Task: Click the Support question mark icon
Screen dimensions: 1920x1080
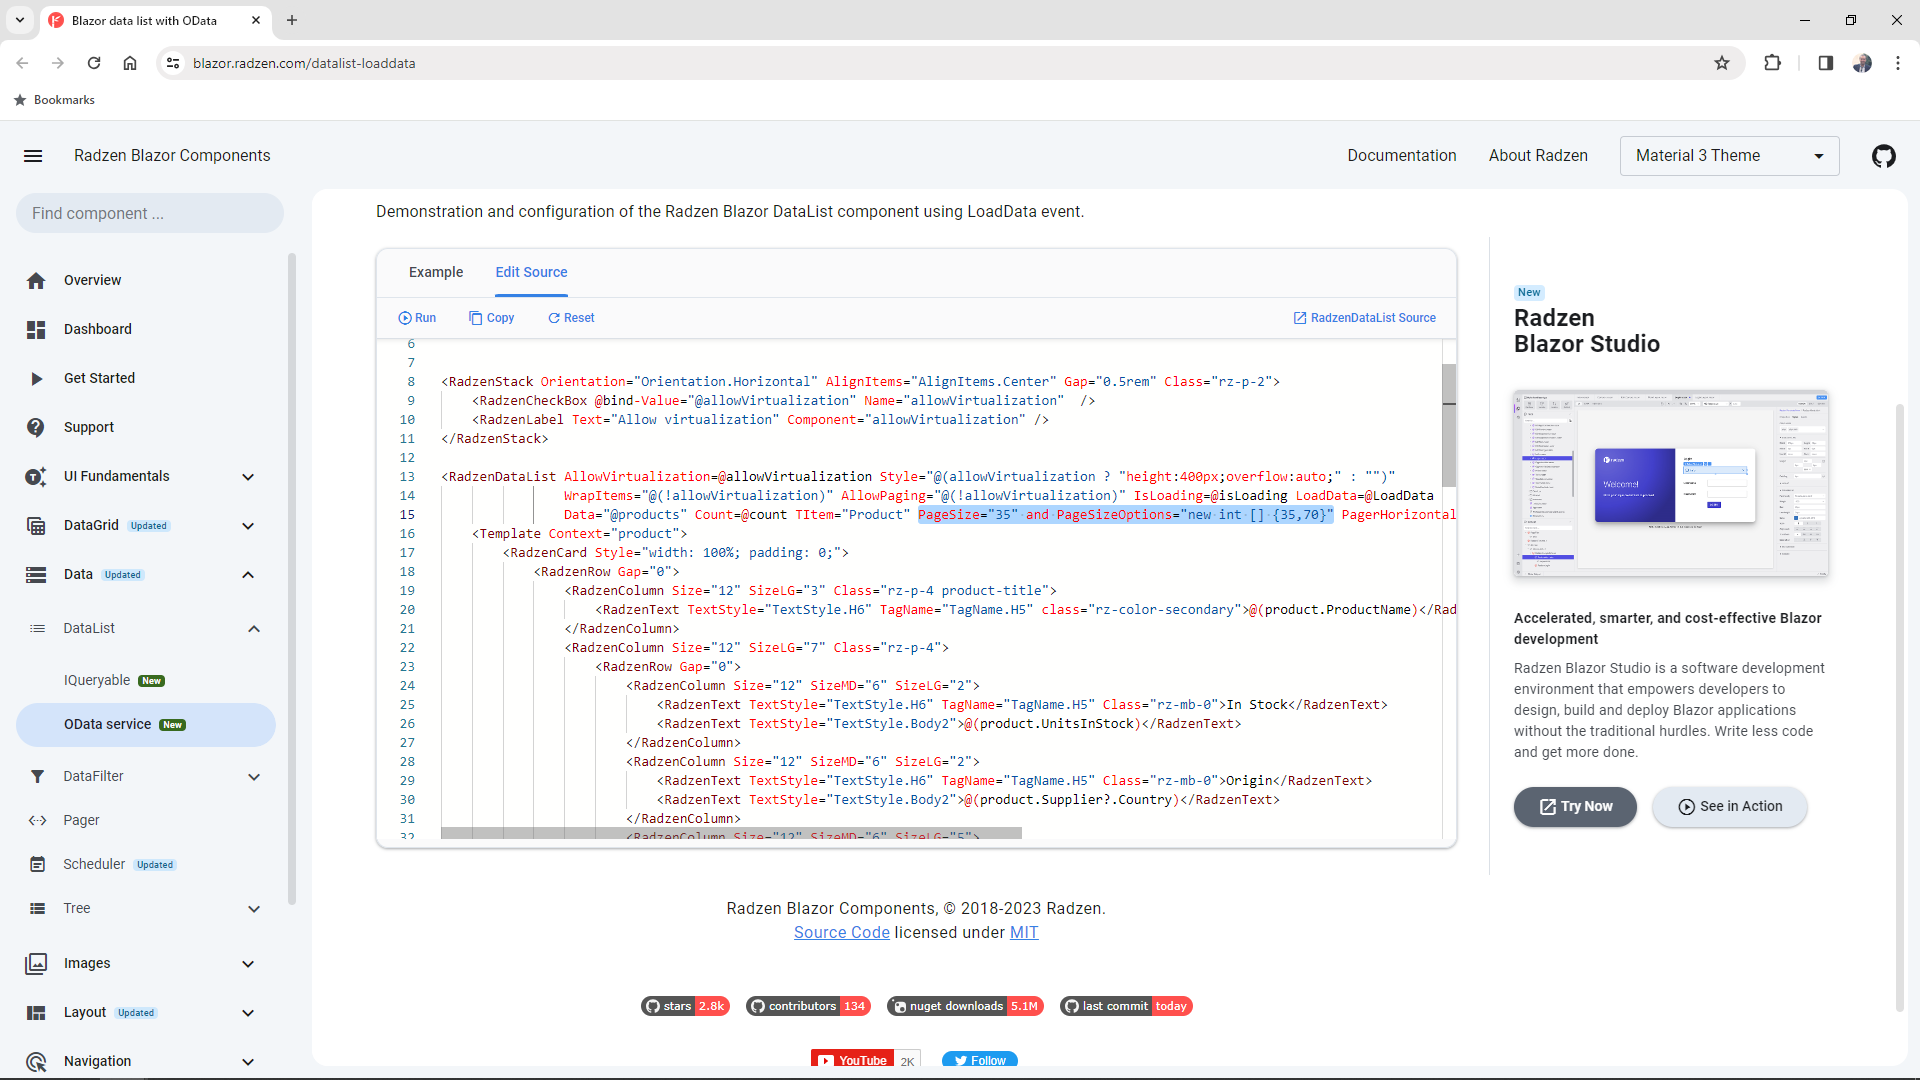Action: click(36, 428)
